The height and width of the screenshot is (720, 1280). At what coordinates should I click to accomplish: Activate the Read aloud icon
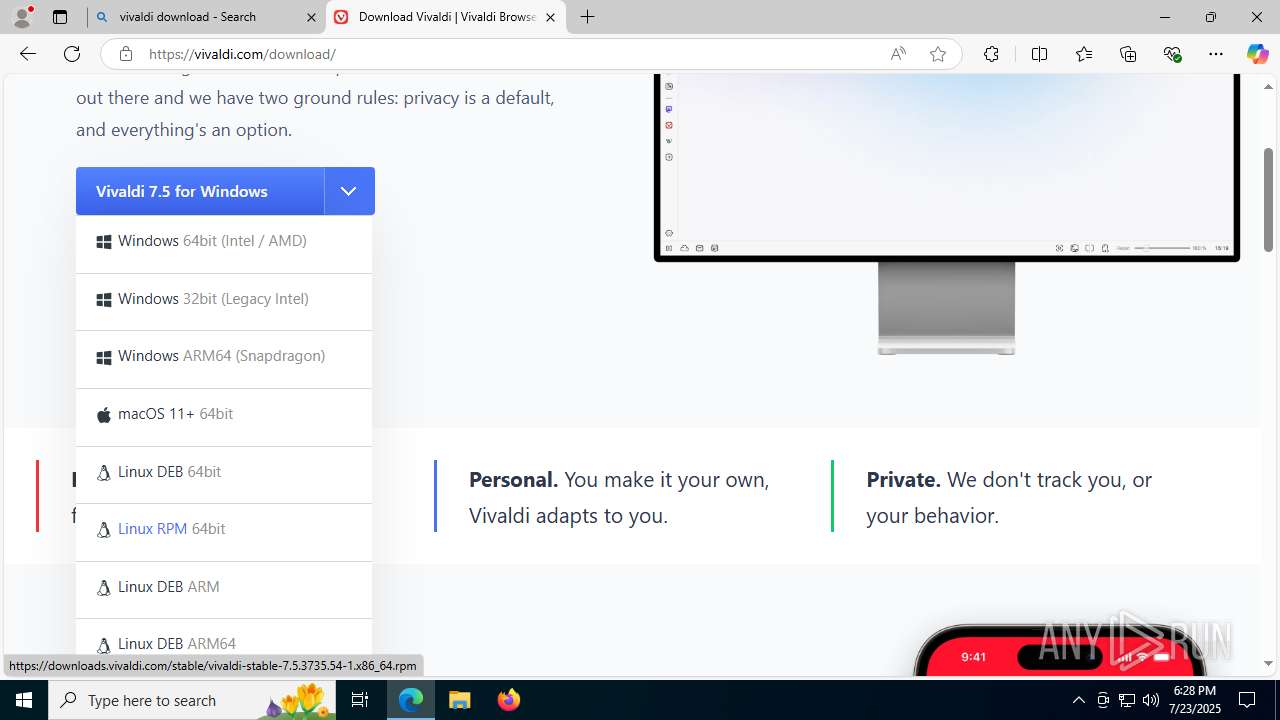(x=898, y=54)
